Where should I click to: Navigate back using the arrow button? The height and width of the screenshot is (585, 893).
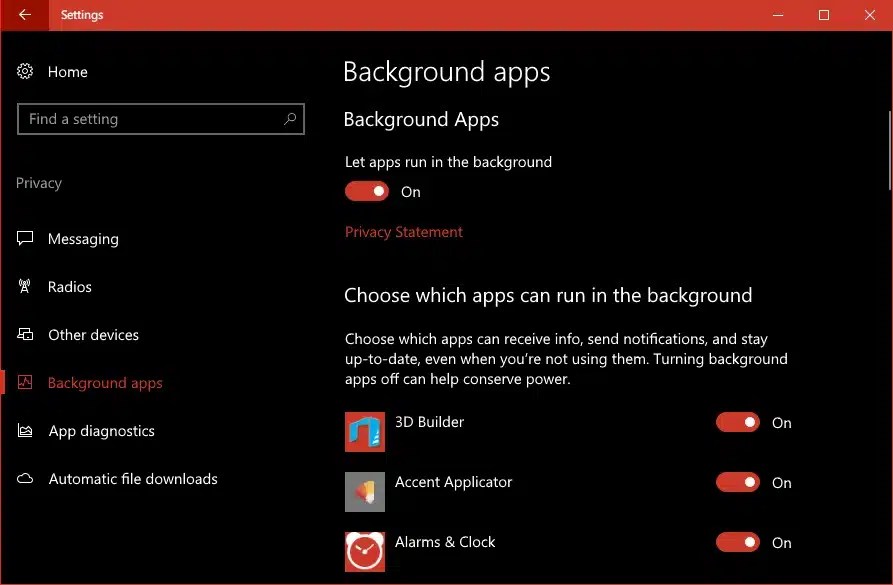point(22,14)
